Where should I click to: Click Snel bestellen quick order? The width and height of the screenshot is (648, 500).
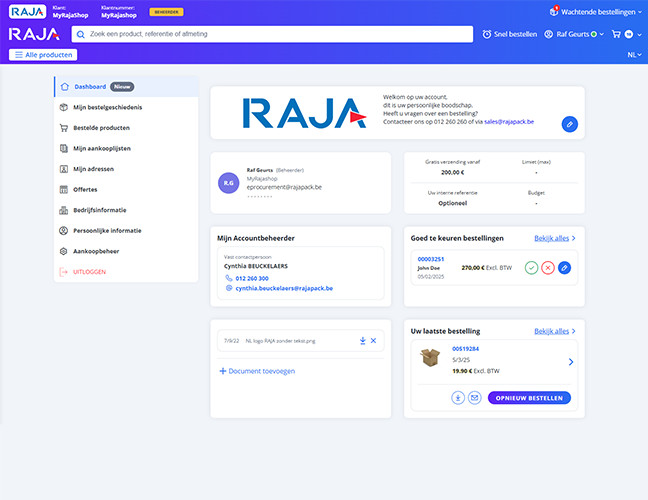pos(510,34)
